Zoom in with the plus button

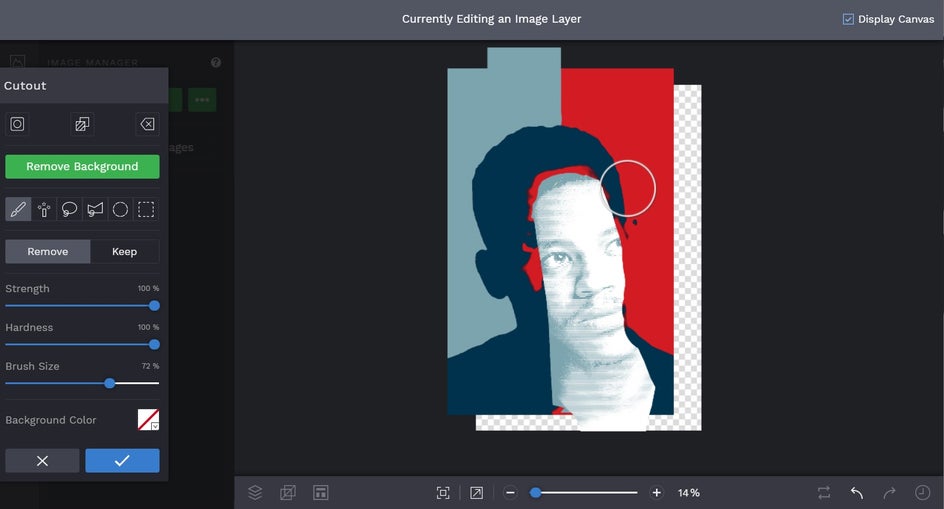(656, 493)
